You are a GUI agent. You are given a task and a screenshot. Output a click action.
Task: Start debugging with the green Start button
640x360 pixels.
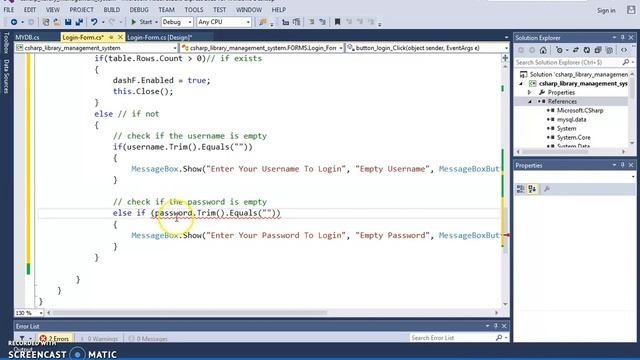pos(141,22)
